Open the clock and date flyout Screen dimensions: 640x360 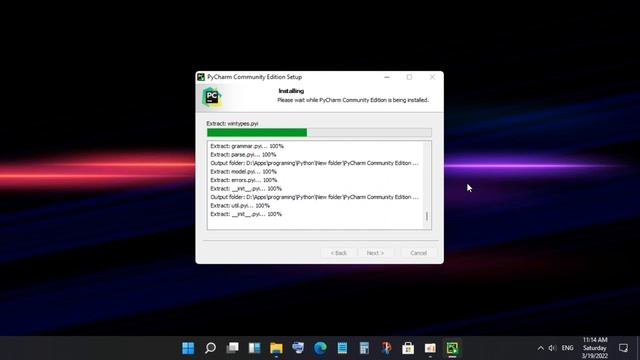coord(595,348)
